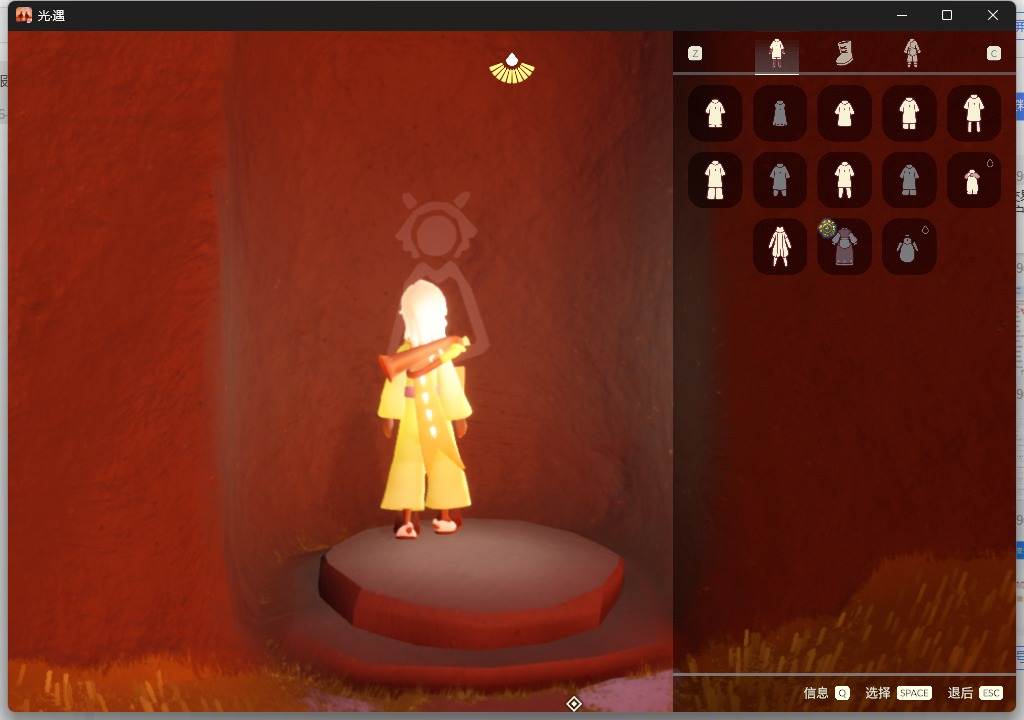Choose the purple robe with the green badge
The height and width of the screenshot is (720, 1024).
tap(844, 246)
